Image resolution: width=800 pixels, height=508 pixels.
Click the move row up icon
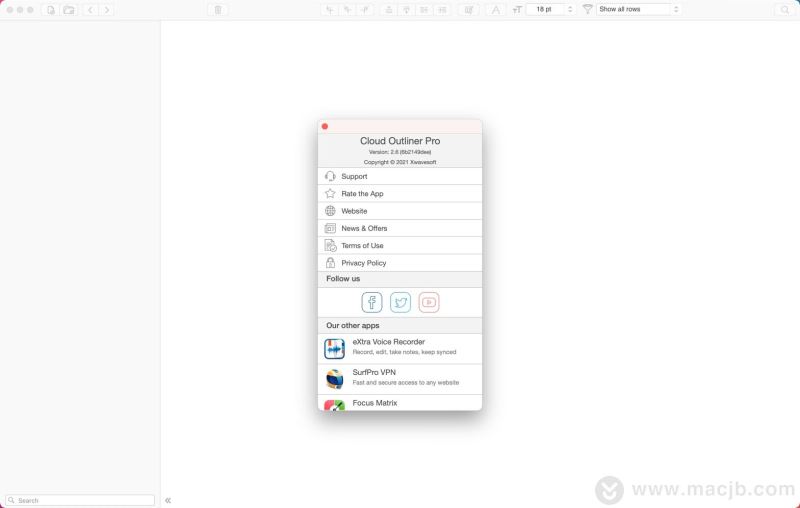(389, 10)
